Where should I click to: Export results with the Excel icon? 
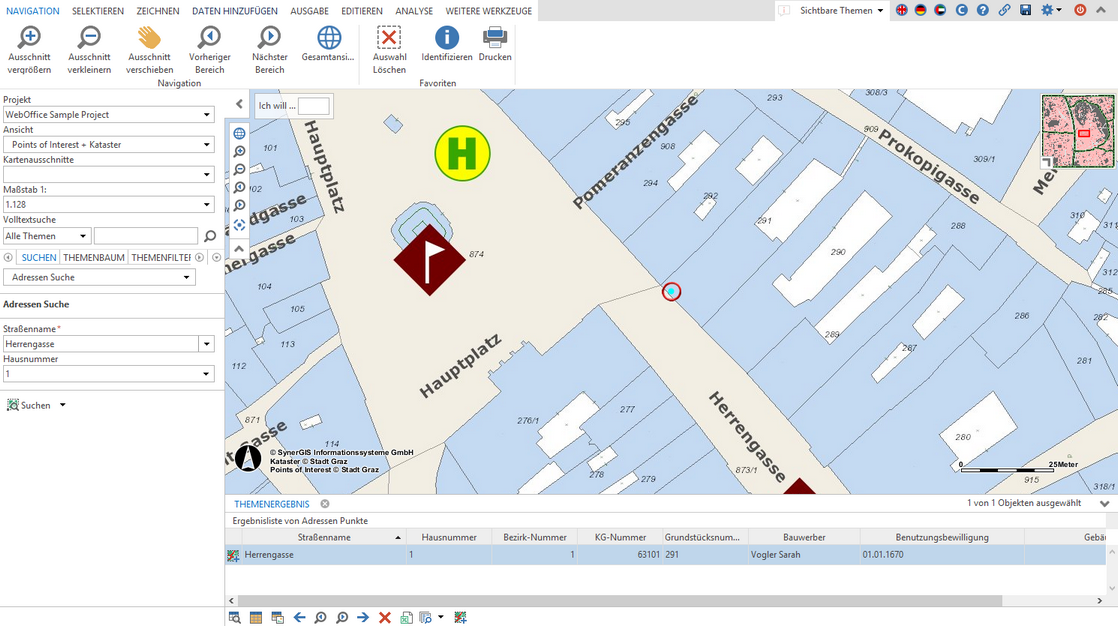click(407, 618)
